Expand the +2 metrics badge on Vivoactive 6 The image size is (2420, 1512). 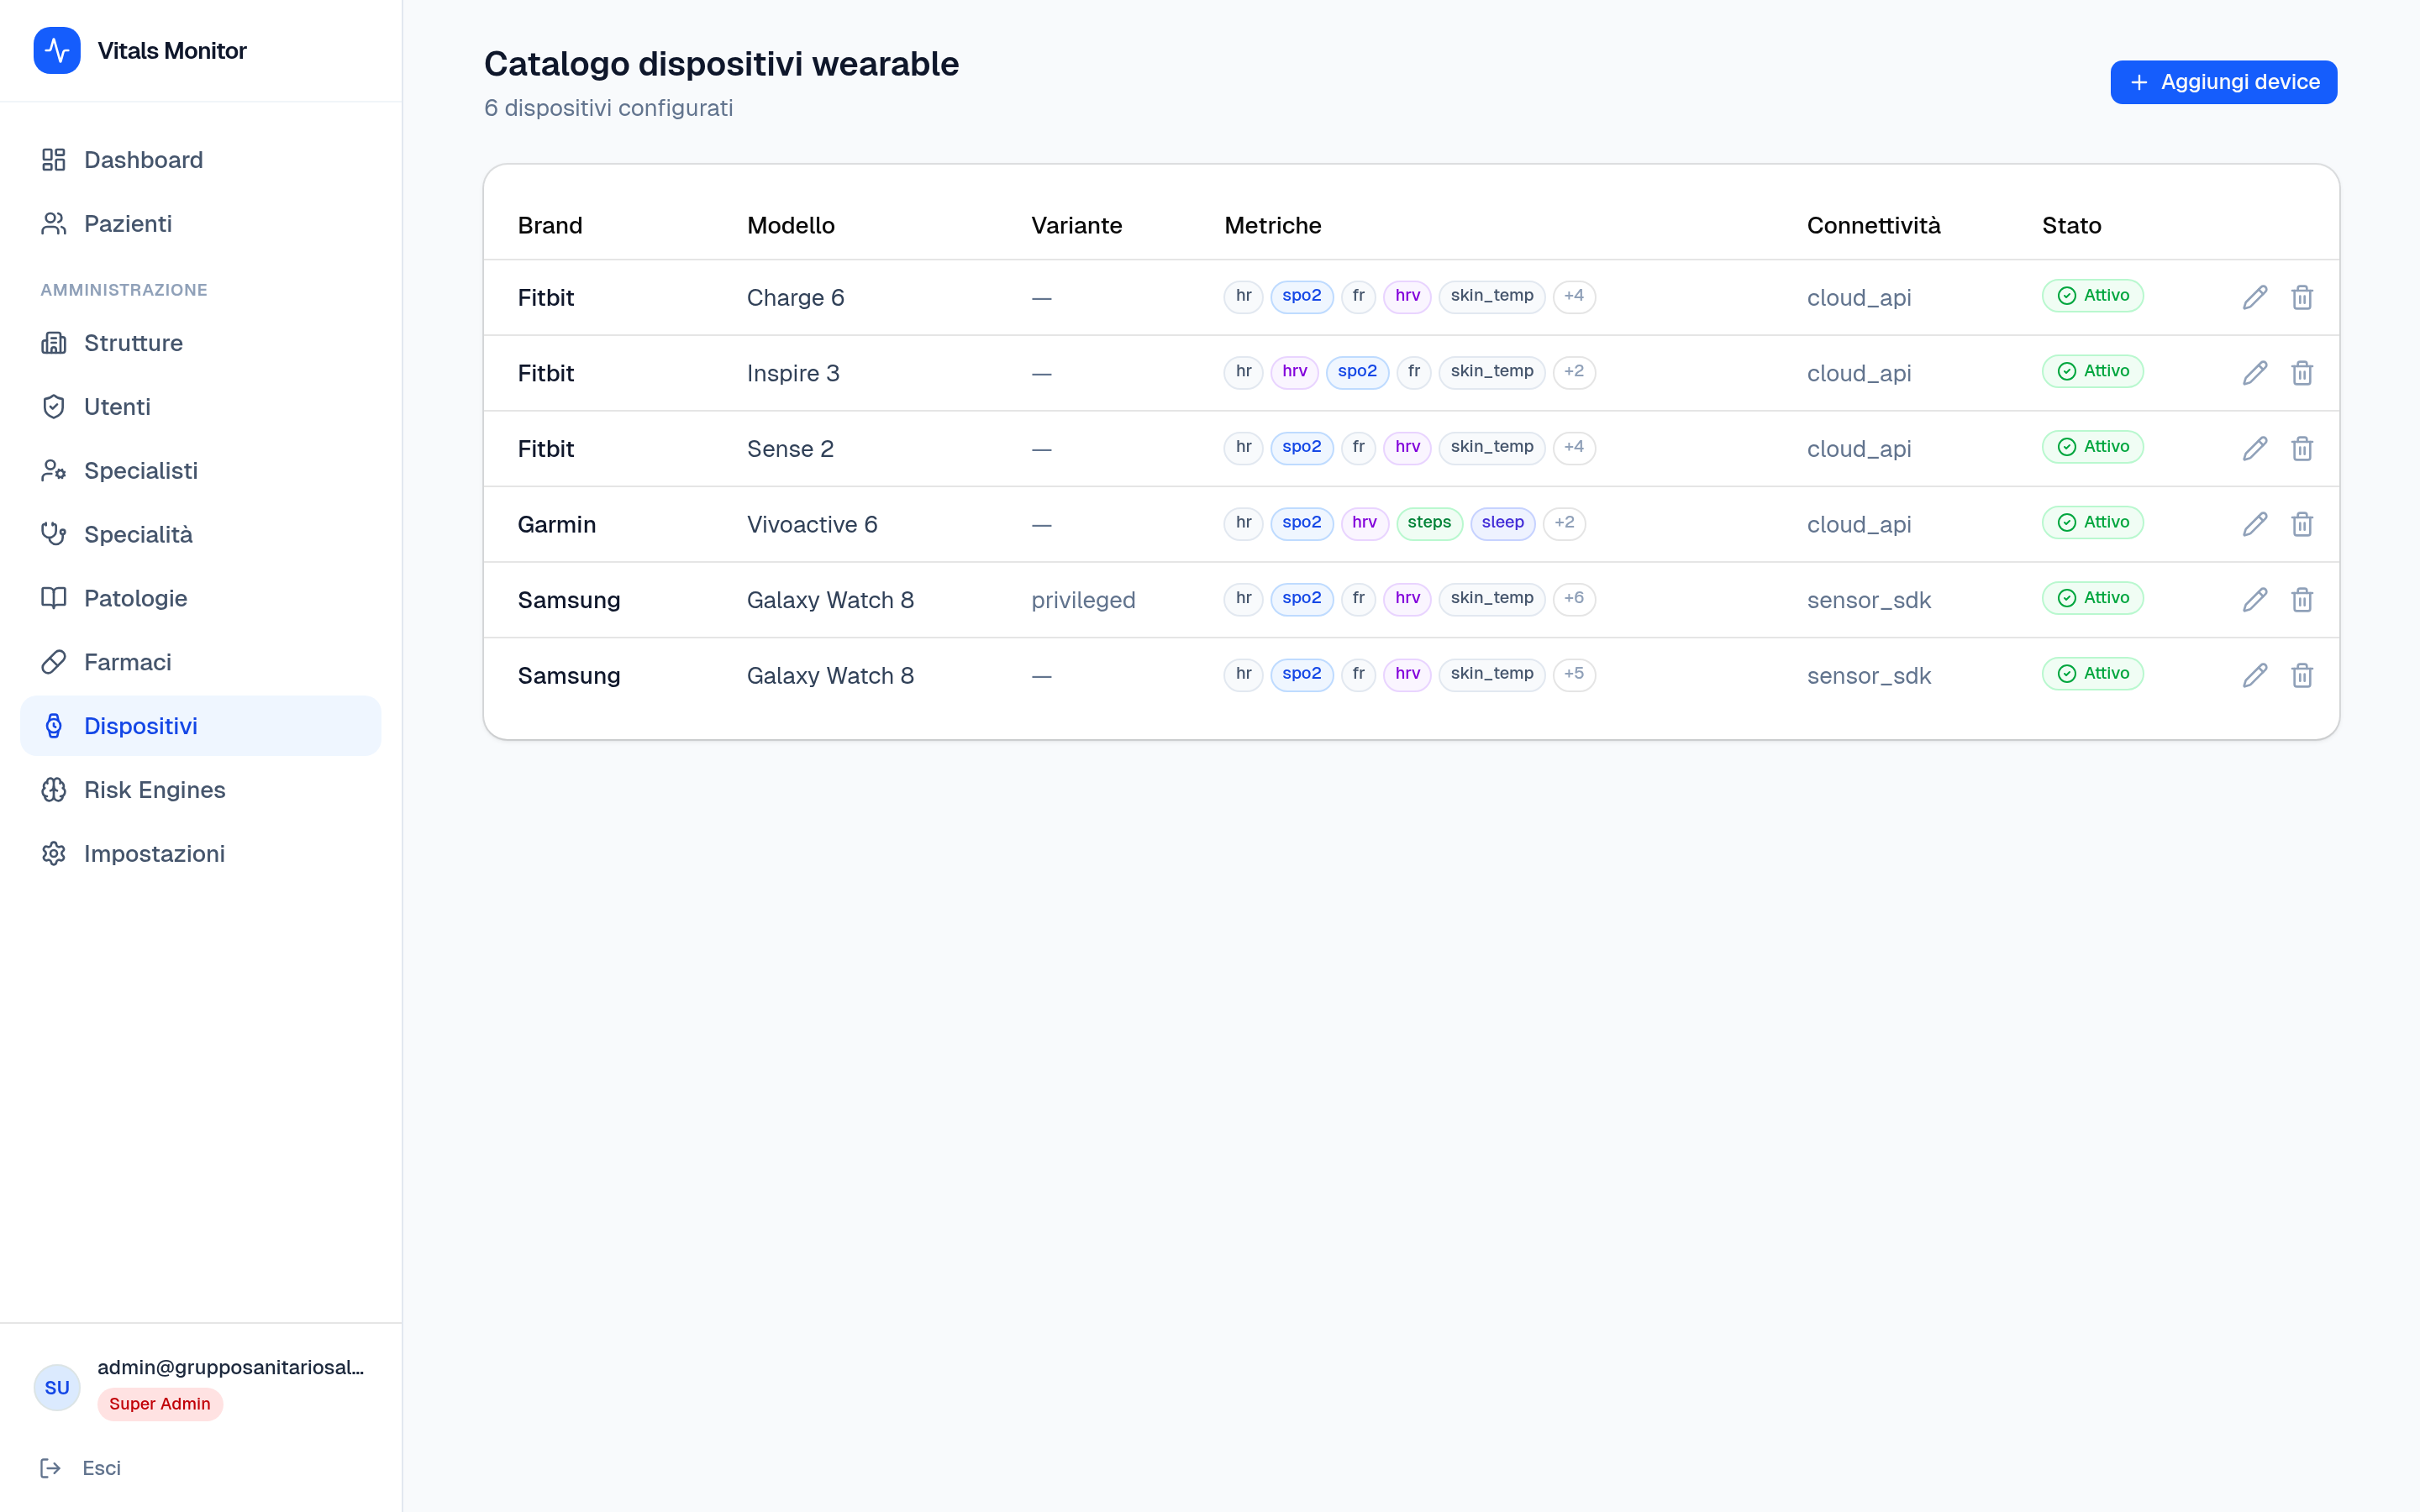pos(1564,523)
